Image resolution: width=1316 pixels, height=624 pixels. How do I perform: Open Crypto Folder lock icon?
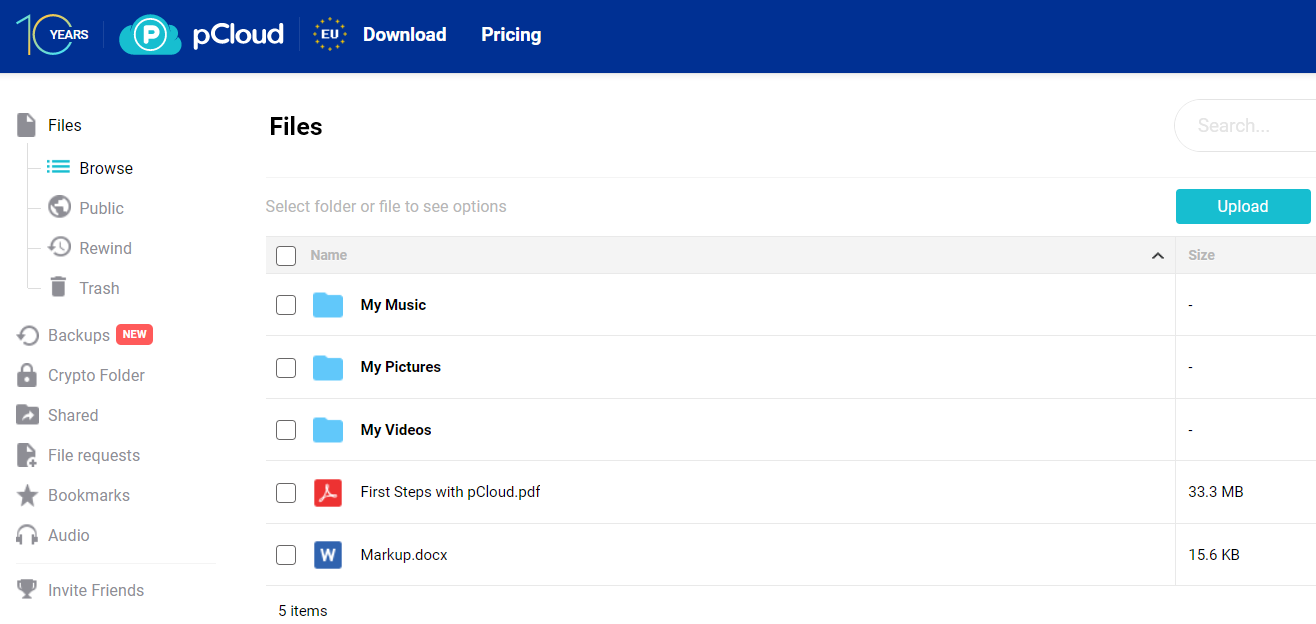pos(27,376)
